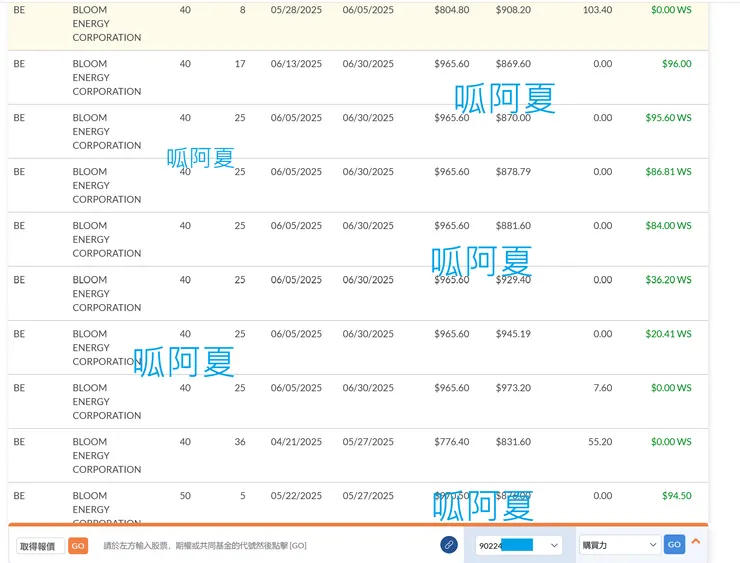Select the 55.20 disallowed loss value
The width and height of the screenshot is (740, 563).
(600, 442)
